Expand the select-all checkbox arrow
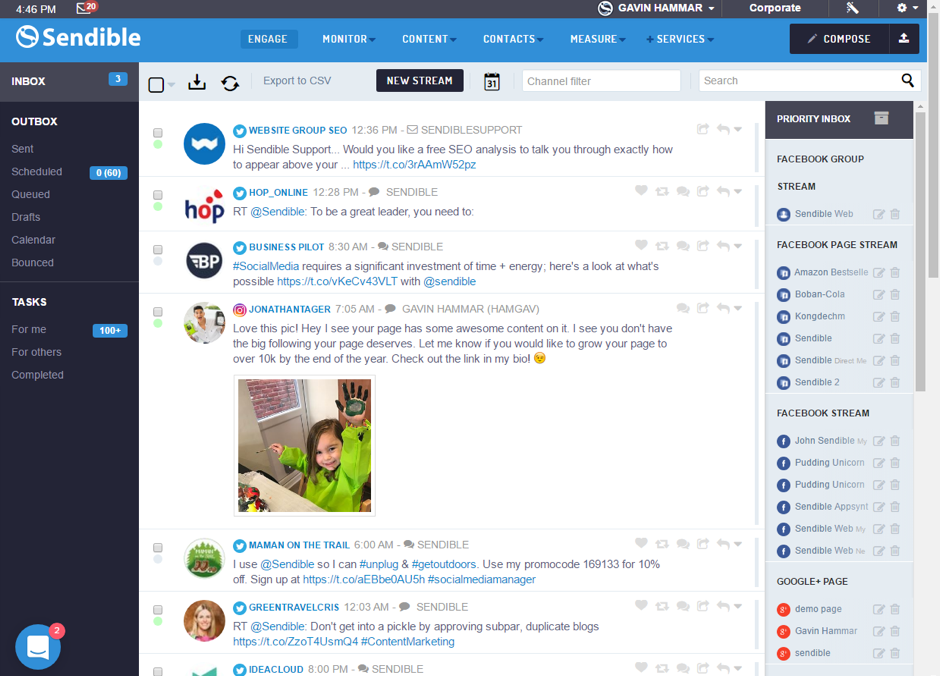 pyautogui.click(x=171, y=85)
